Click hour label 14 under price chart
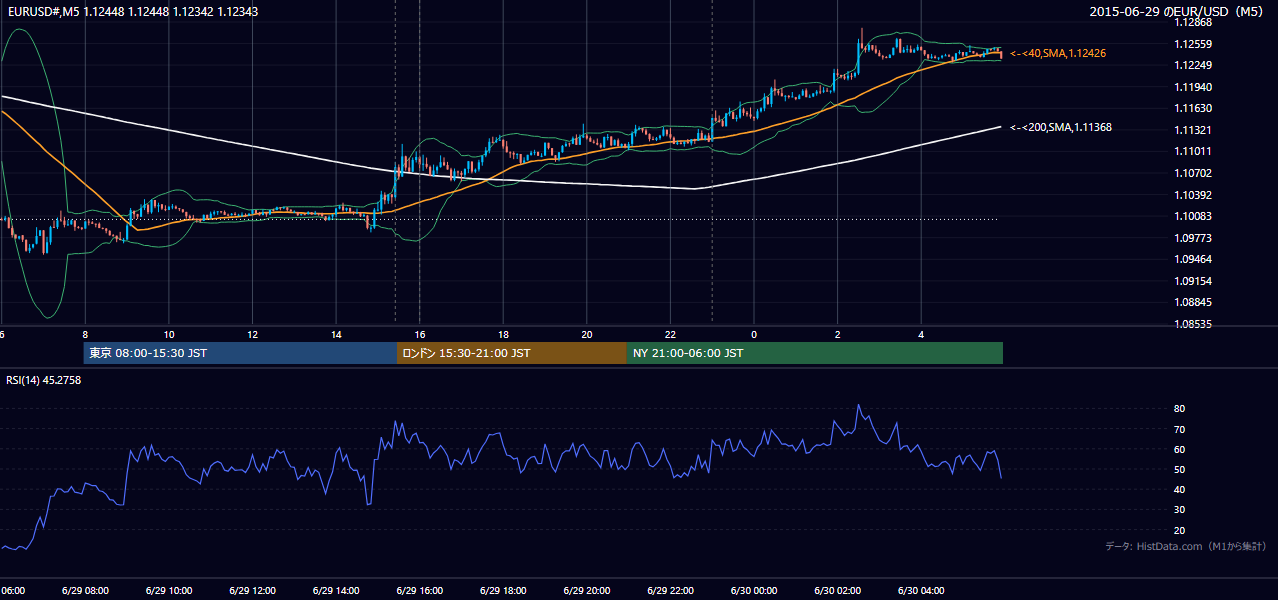 (x=336, y=334)
